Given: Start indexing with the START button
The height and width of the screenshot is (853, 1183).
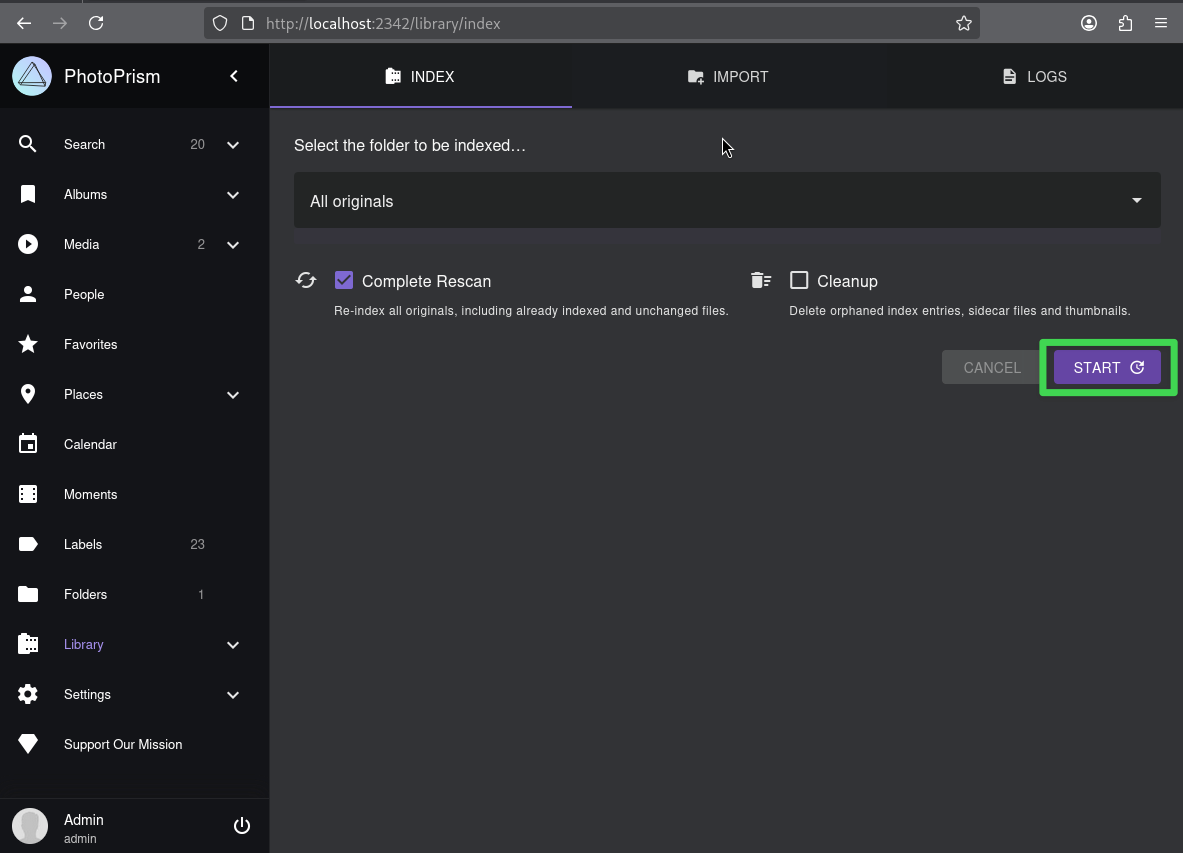Looking at the screenshot, I should pyautogui.click(x=1105, y=367).
